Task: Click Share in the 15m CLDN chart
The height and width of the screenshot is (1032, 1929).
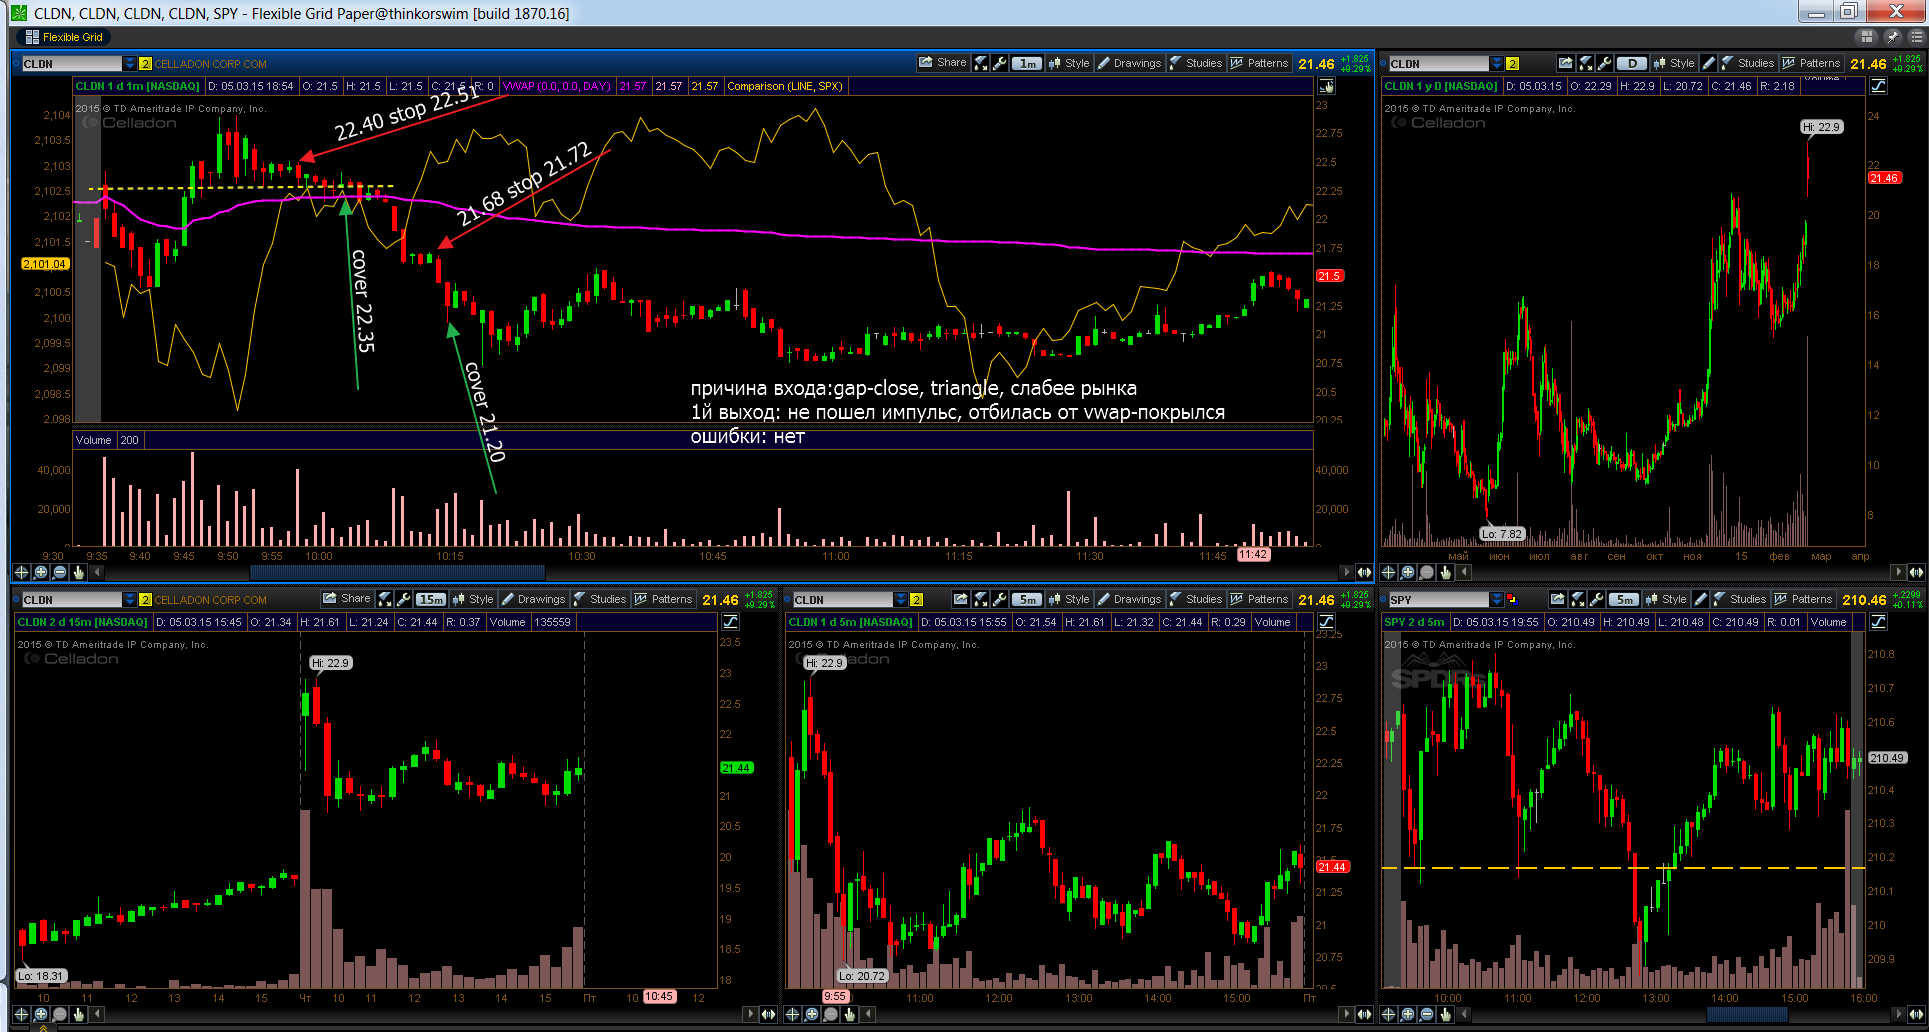Action: tap(346, 599)
